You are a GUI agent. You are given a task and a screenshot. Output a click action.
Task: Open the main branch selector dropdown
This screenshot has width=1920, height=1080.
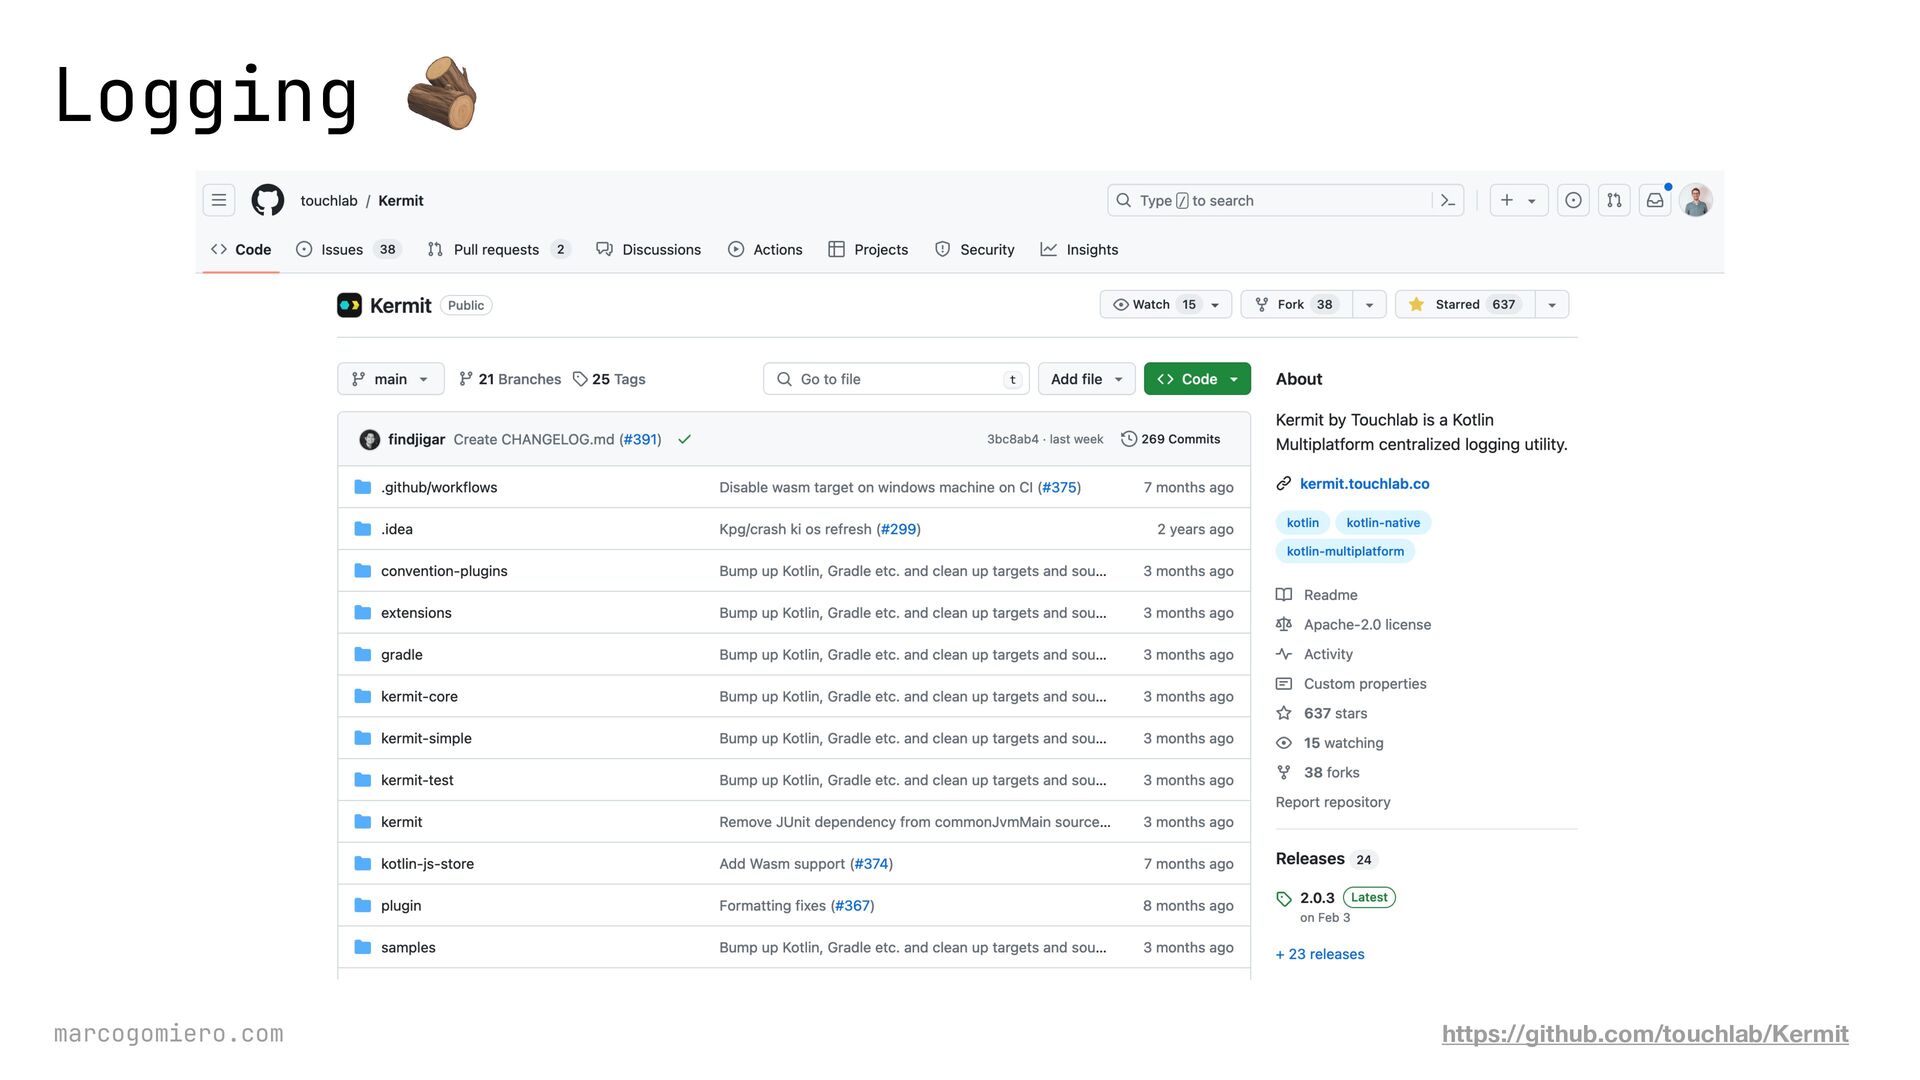(x=390, y=379)
